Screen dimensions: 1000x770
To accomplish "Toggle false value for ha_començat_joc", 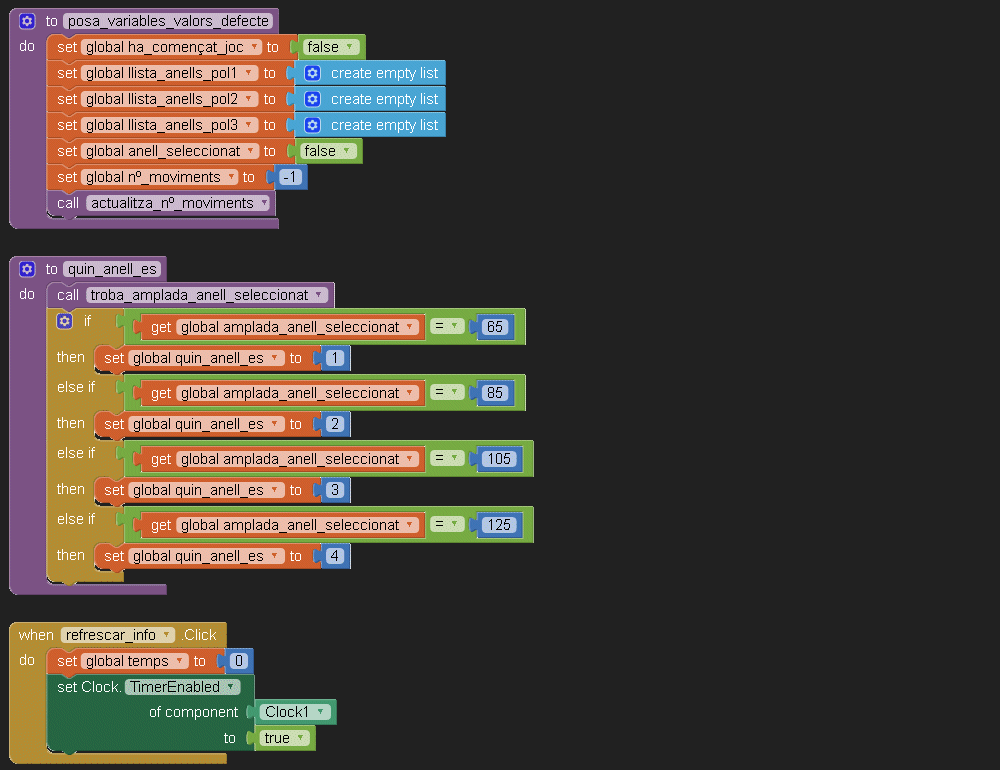I will (331, 47).
